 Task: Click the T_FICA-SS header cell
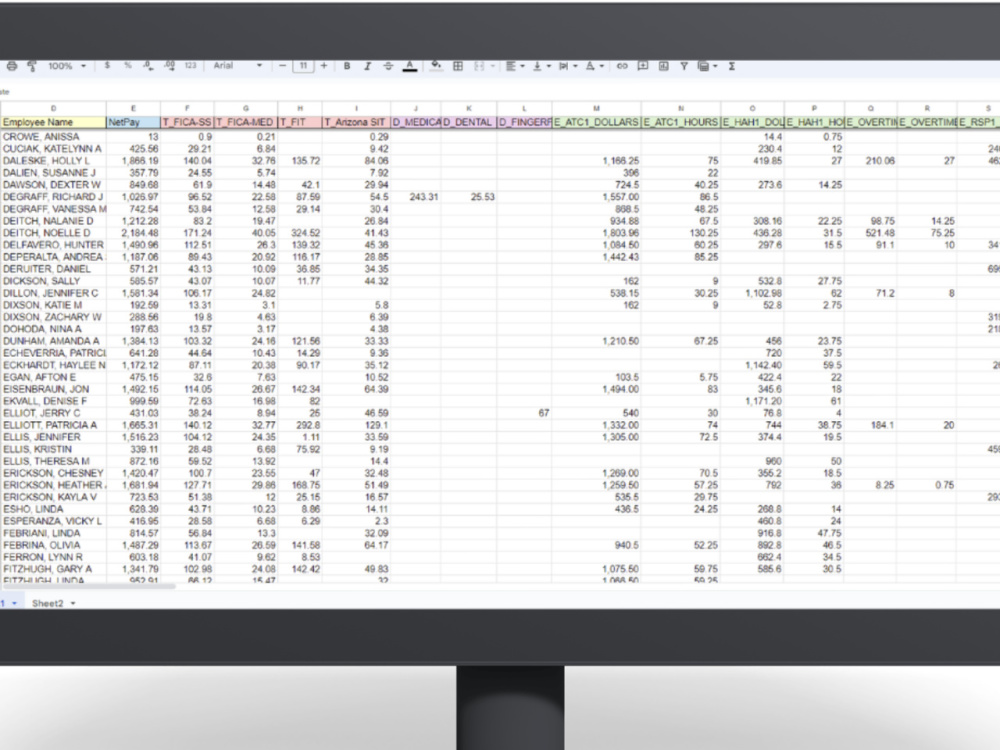187,122
